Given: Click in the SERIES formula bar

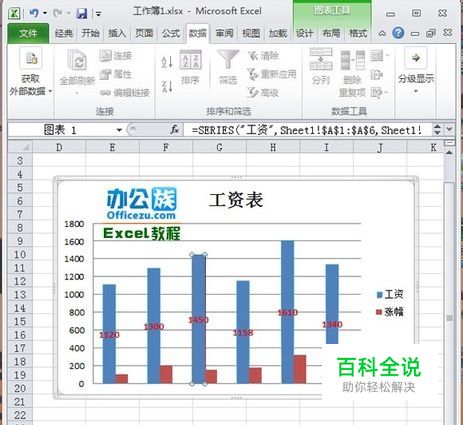Looking at the screenshot, I should [307, 130].
